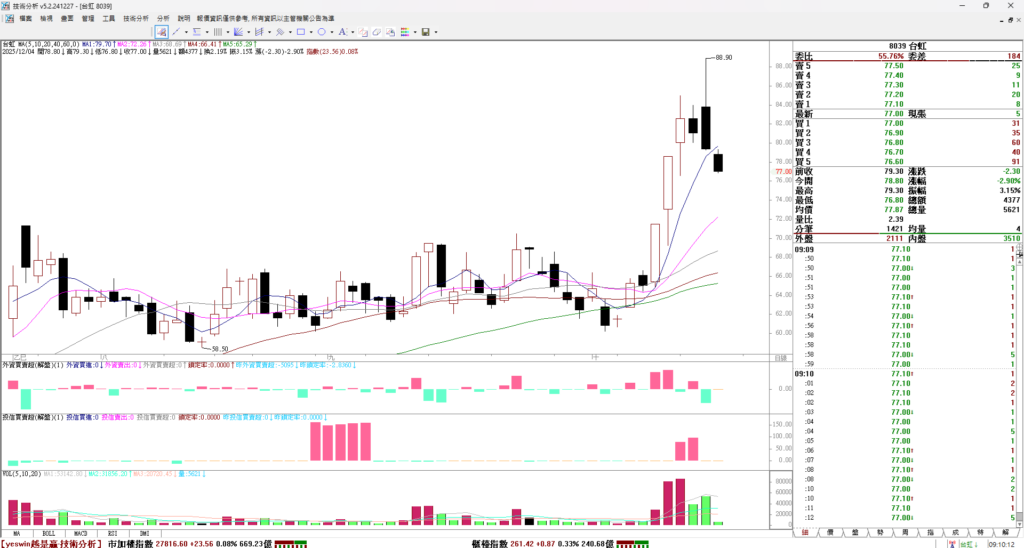Select the vertical parallel lines drawing tool

[x=218, y=32]
